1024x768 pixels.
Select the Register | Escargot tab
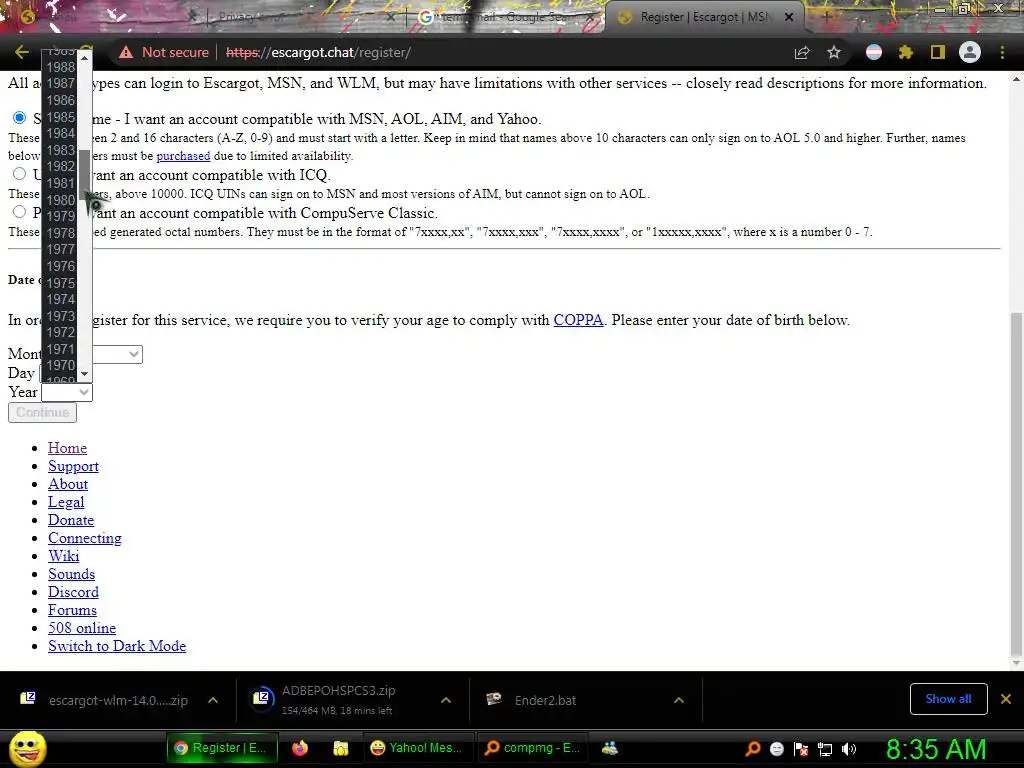(705, 18)
